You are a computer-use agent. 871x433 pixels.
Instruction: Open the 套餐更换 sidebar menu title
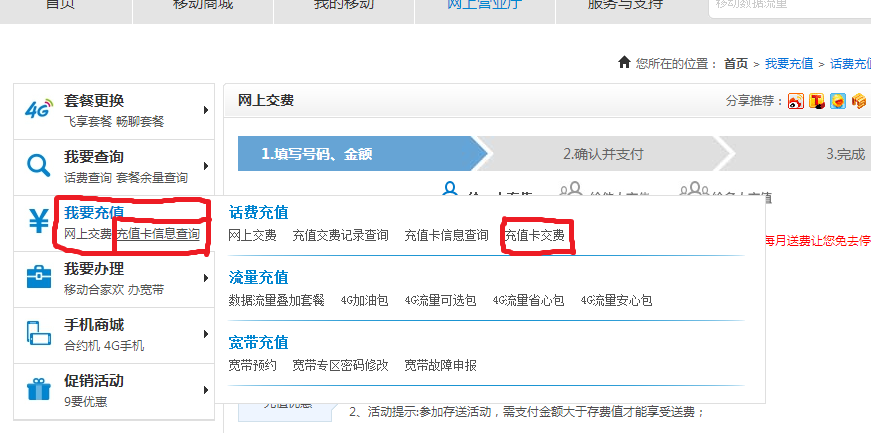point(94,101)
